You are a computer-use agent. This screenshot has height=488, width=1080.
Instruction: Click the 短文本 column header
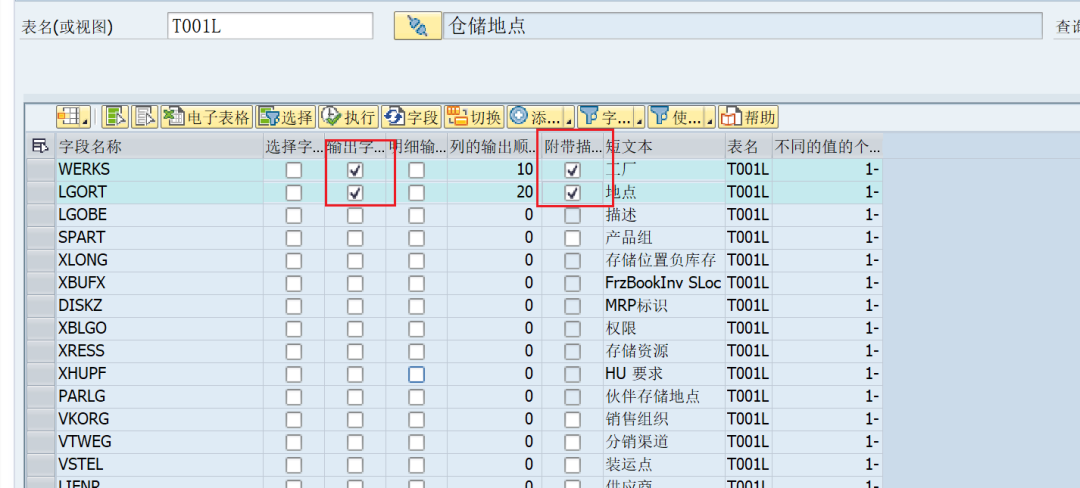click(x=664, y=147)
